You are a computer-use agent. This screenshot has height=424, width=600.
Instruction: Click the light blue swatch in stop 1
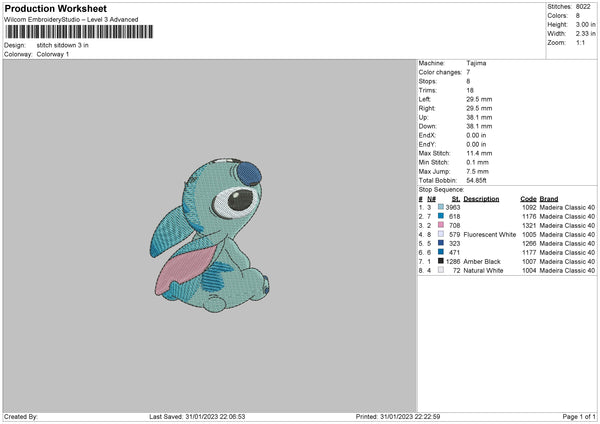(x=441, y=206)
